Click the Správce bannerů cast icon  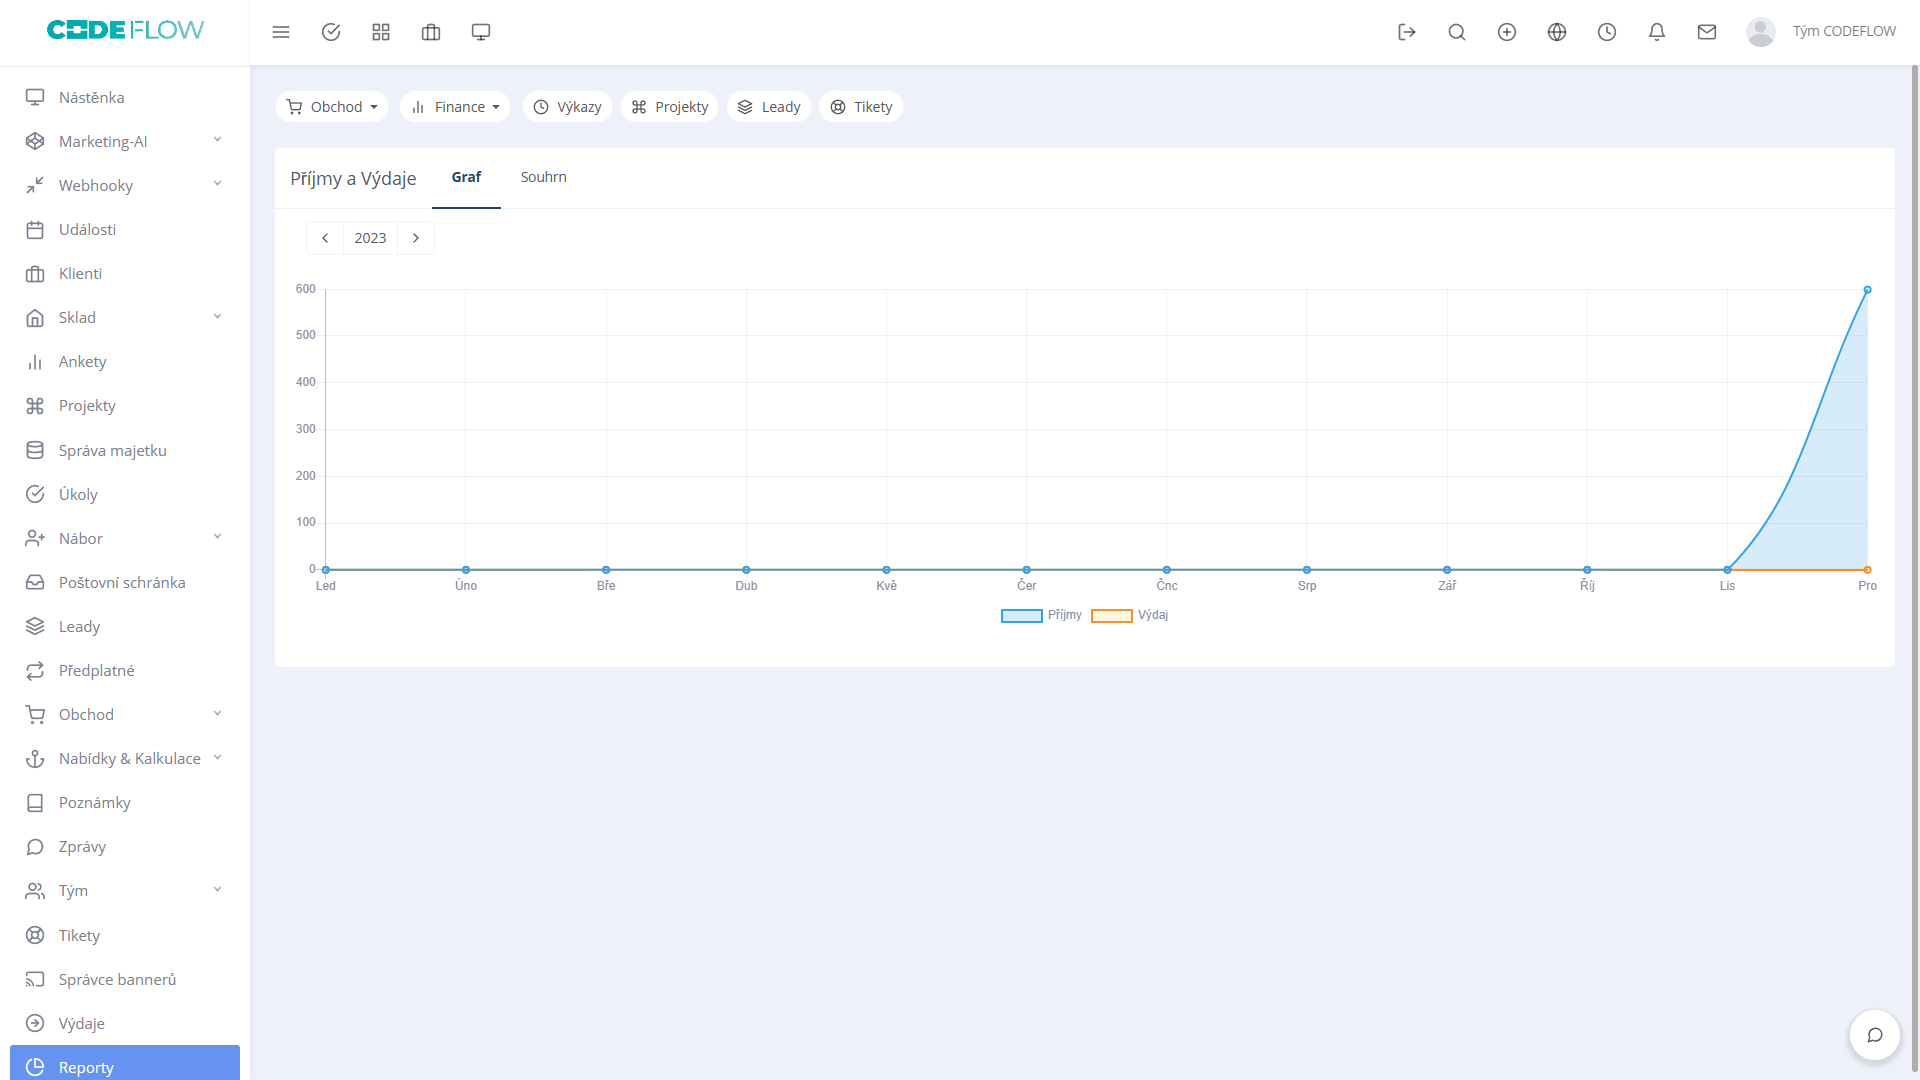35,979
